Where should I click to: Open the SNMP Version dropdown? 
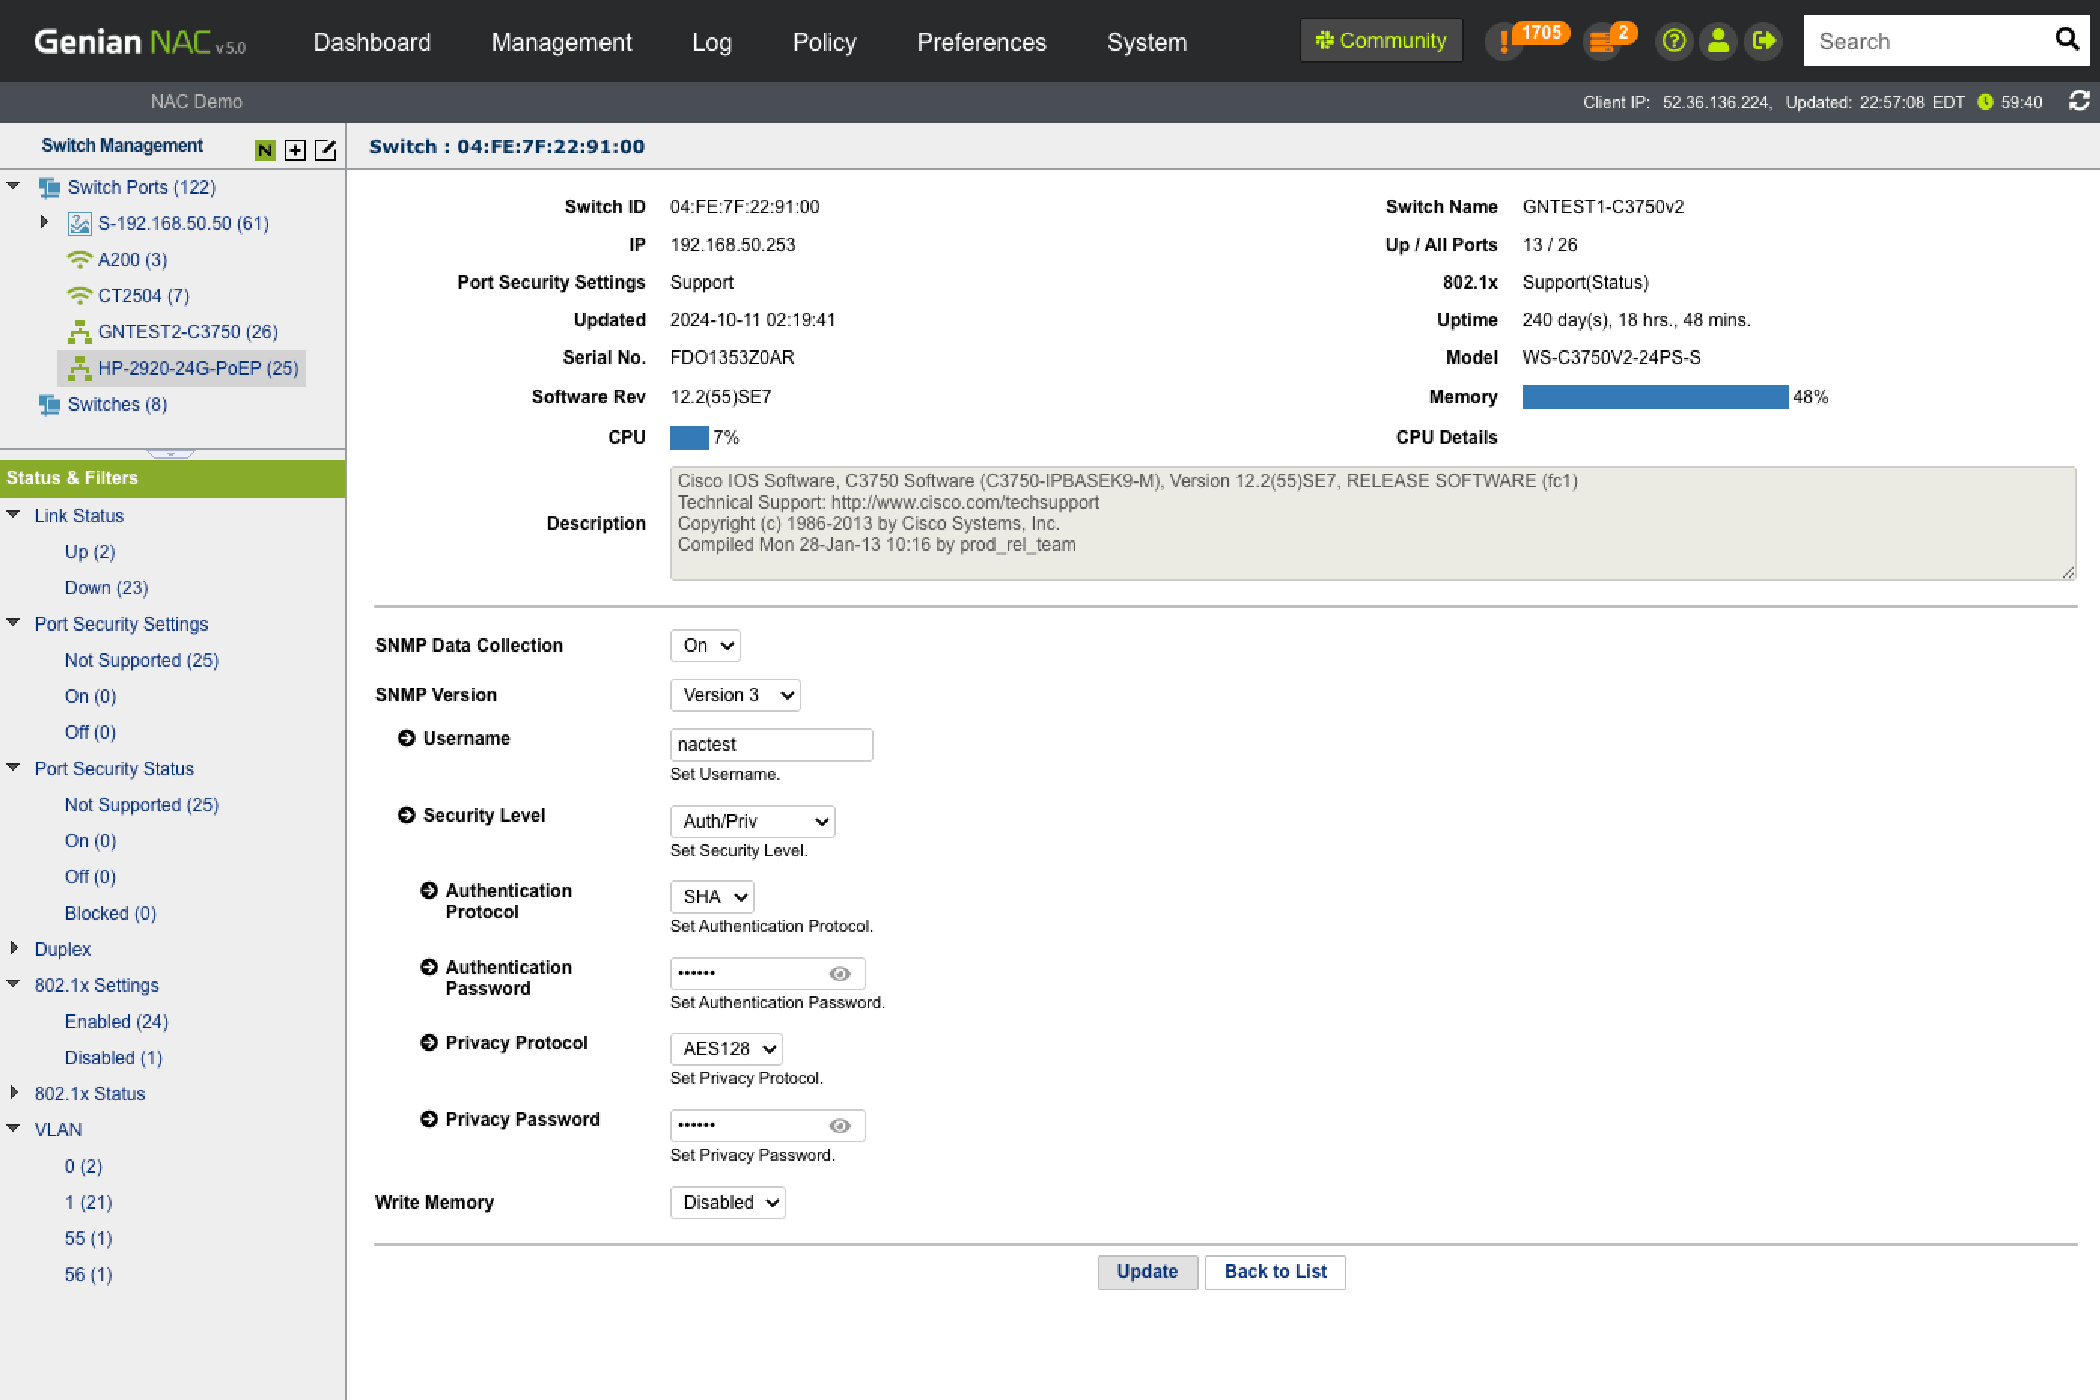click(x=735, y=695)
